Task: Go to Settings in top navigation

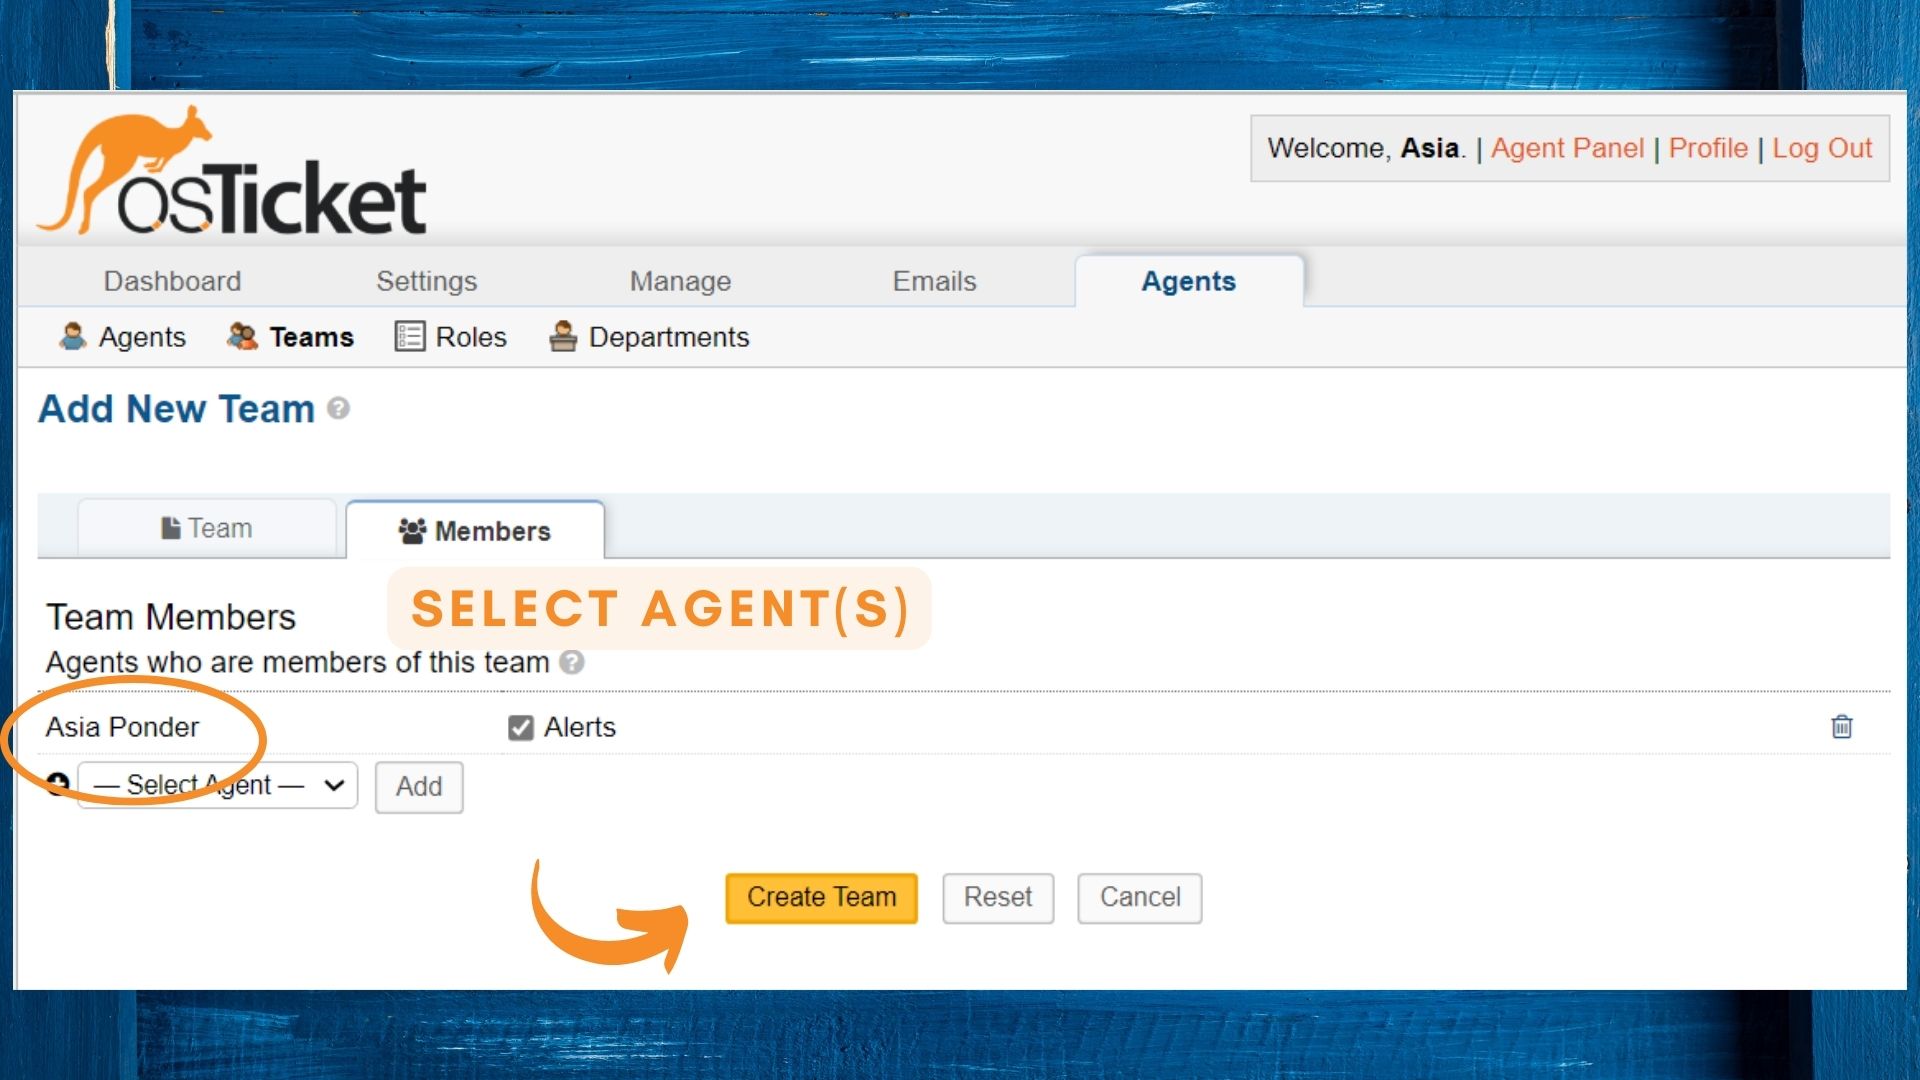Action: click(x=426, y=281)
